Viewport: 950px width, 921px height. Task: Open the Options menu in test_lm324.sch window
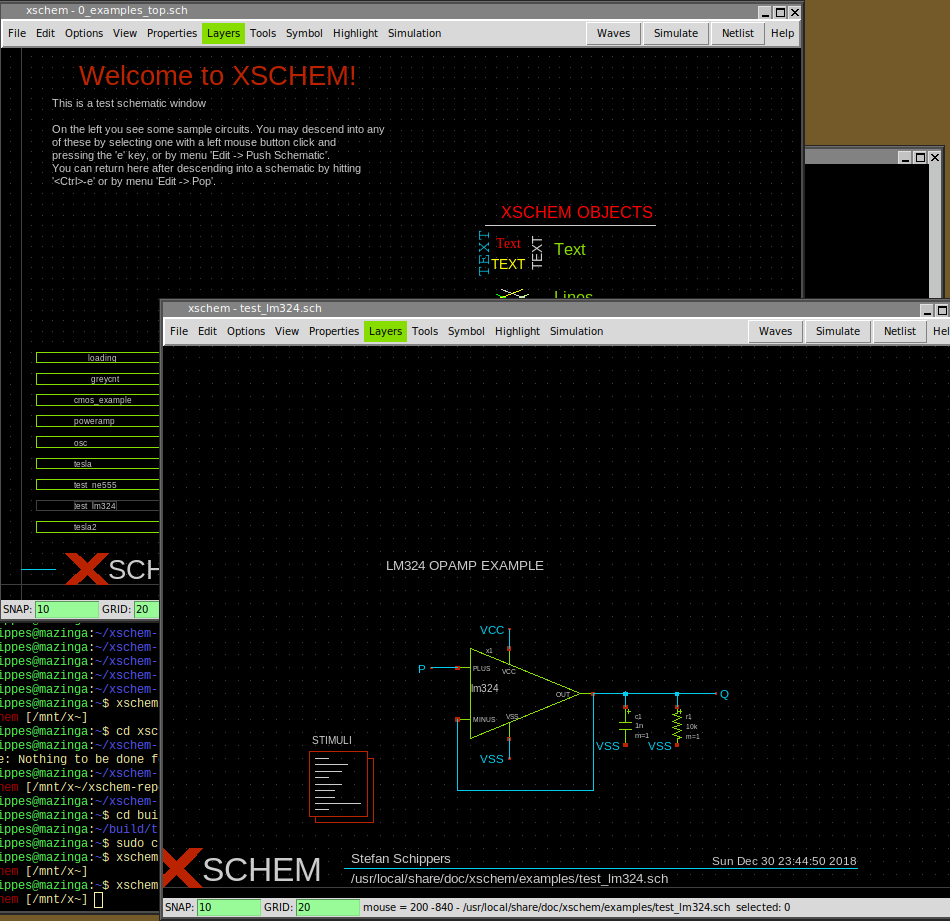pyautogui.click(x=246, y=331)
